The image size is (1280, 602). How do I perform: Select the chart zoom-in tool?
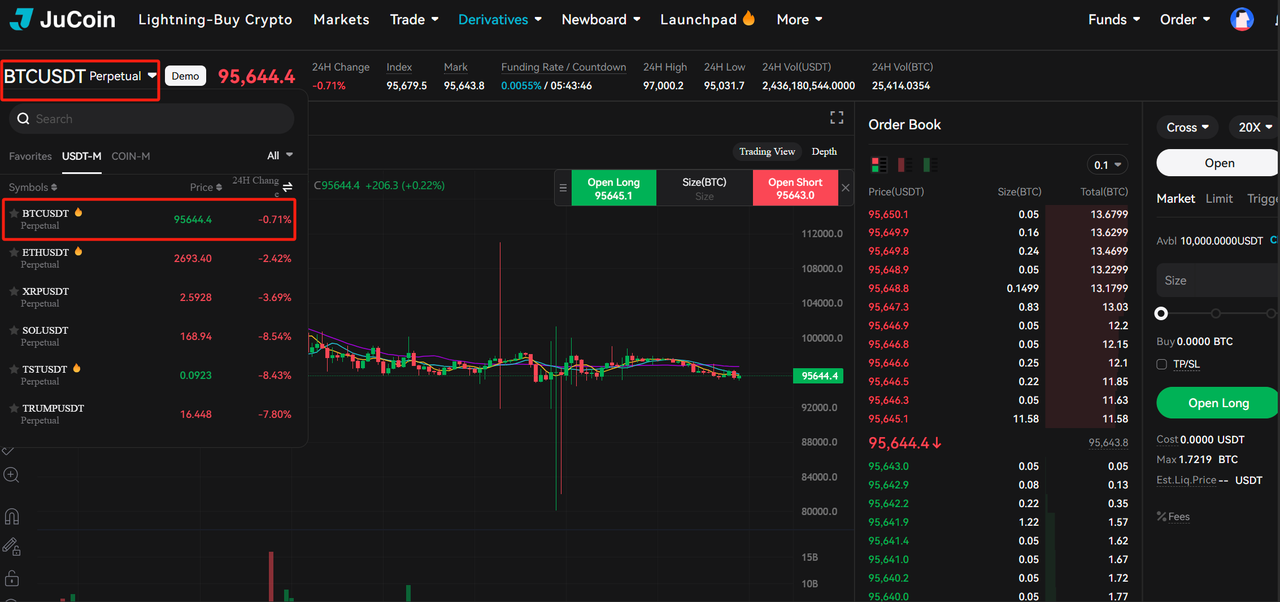point(11,475)
